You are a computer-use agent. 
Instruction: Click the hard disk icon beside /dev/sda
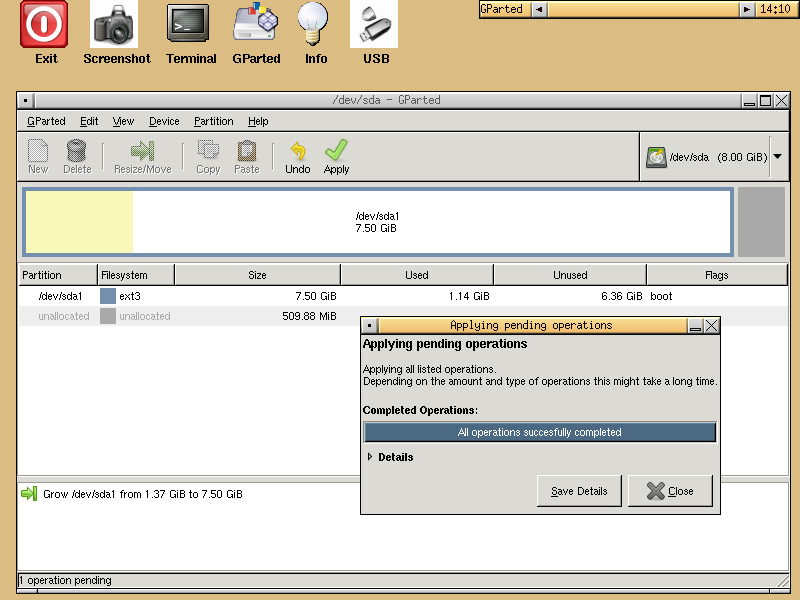coord(656,157)
